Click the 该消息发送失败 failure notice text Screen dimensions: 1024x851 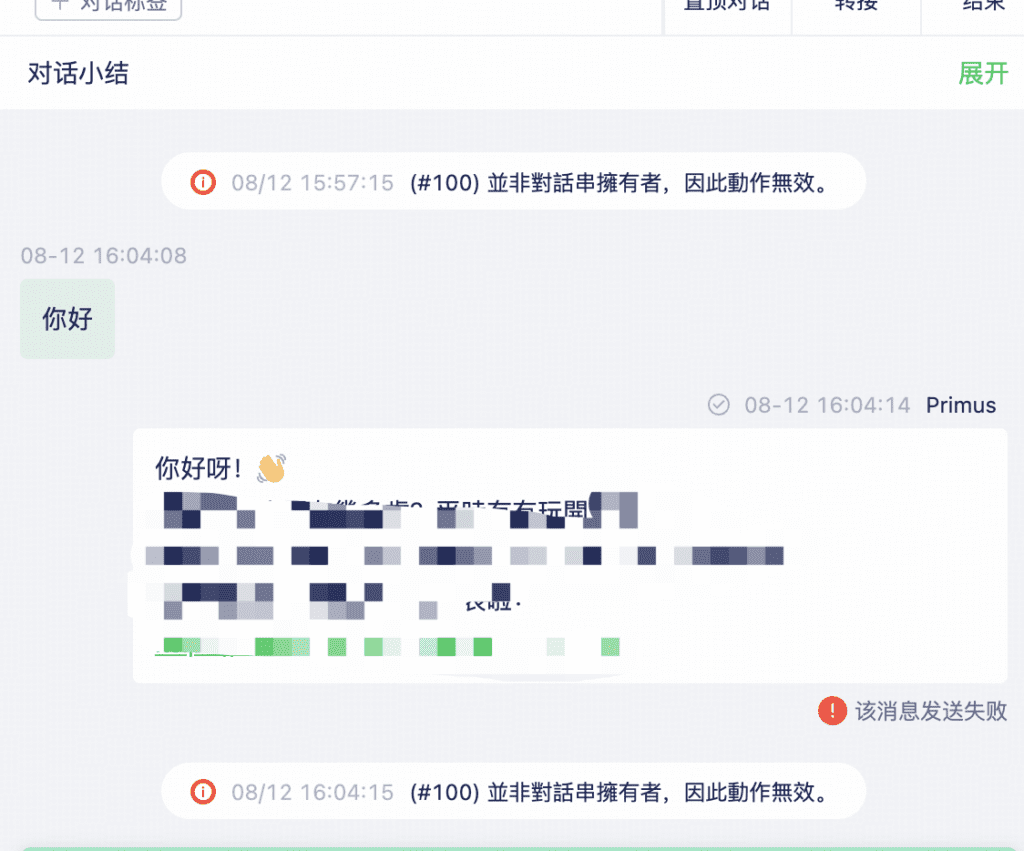click(x=931, y=711)
